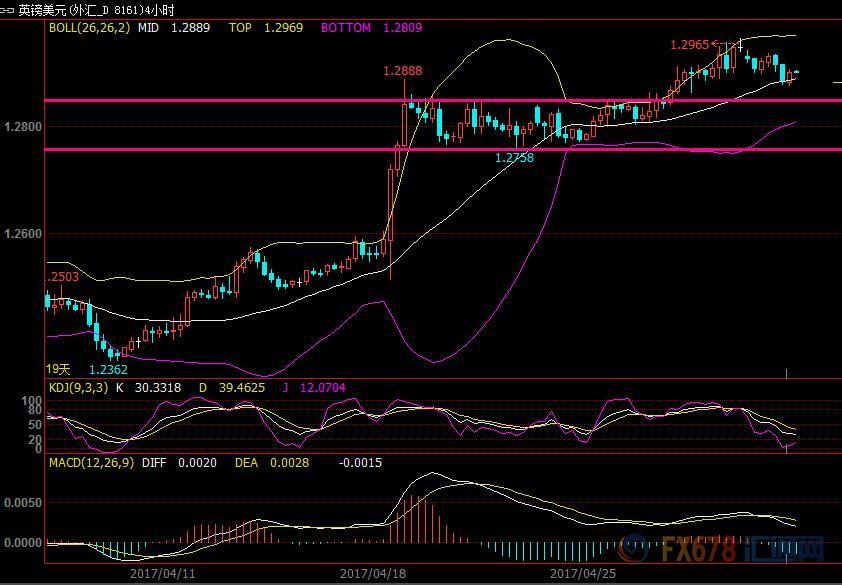Click the chart title 英镑美元 4小时
This screenshot has width=842, height=585.
[x=96, y=10]
